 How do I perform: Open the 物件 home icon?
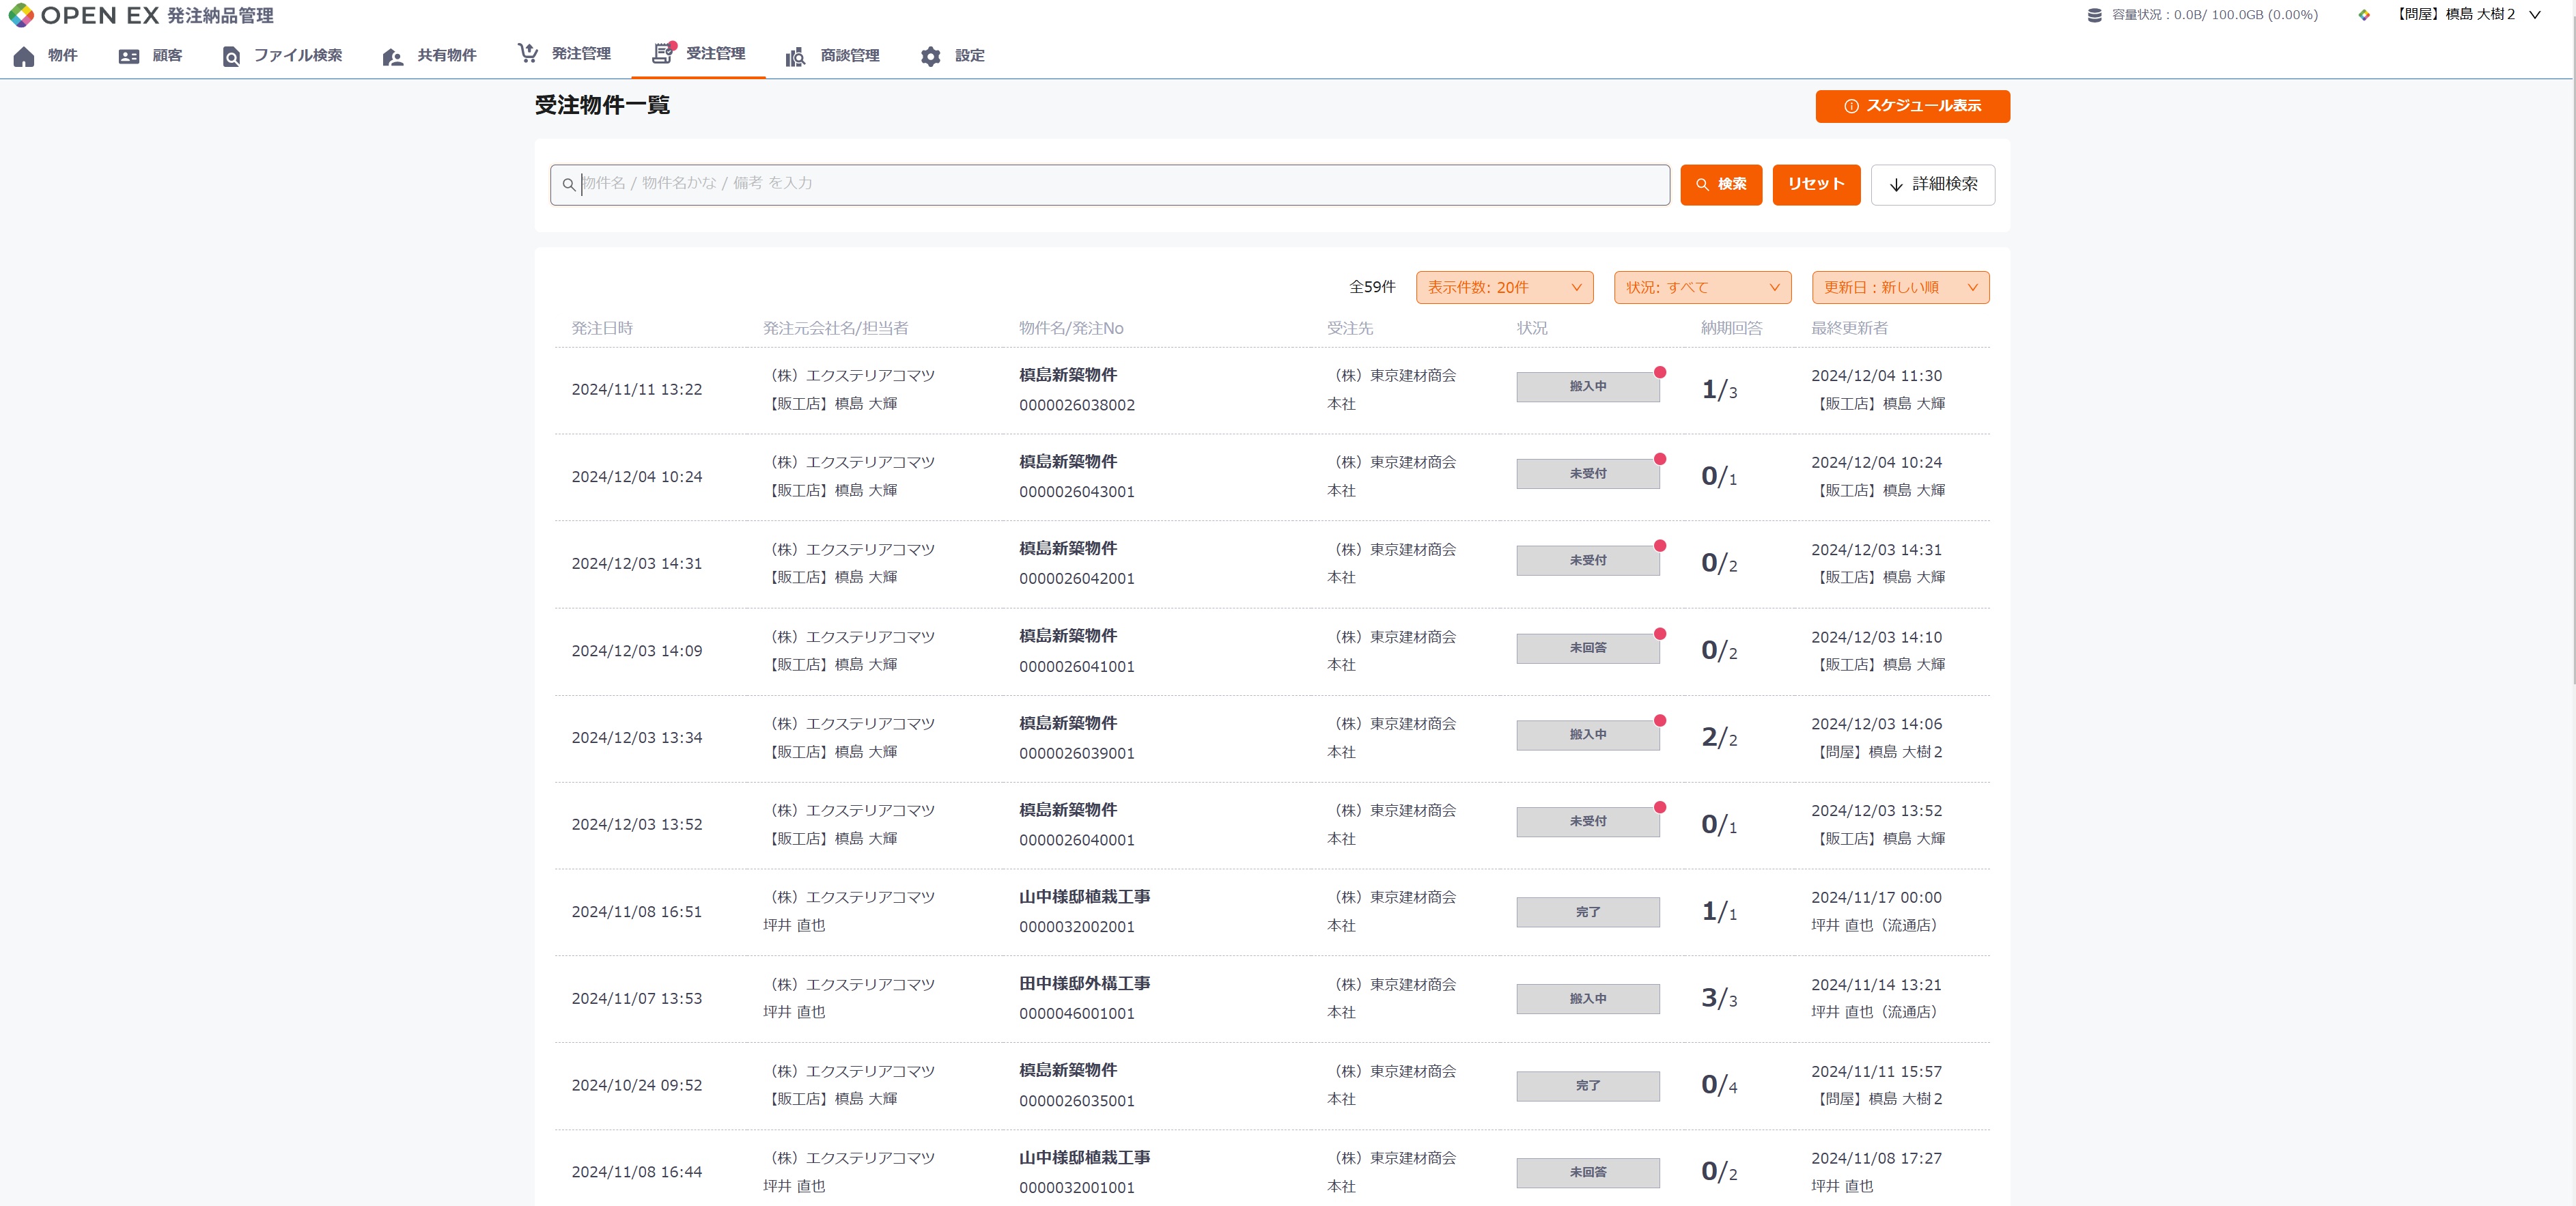pyautogui.click(x=24, y=56)
